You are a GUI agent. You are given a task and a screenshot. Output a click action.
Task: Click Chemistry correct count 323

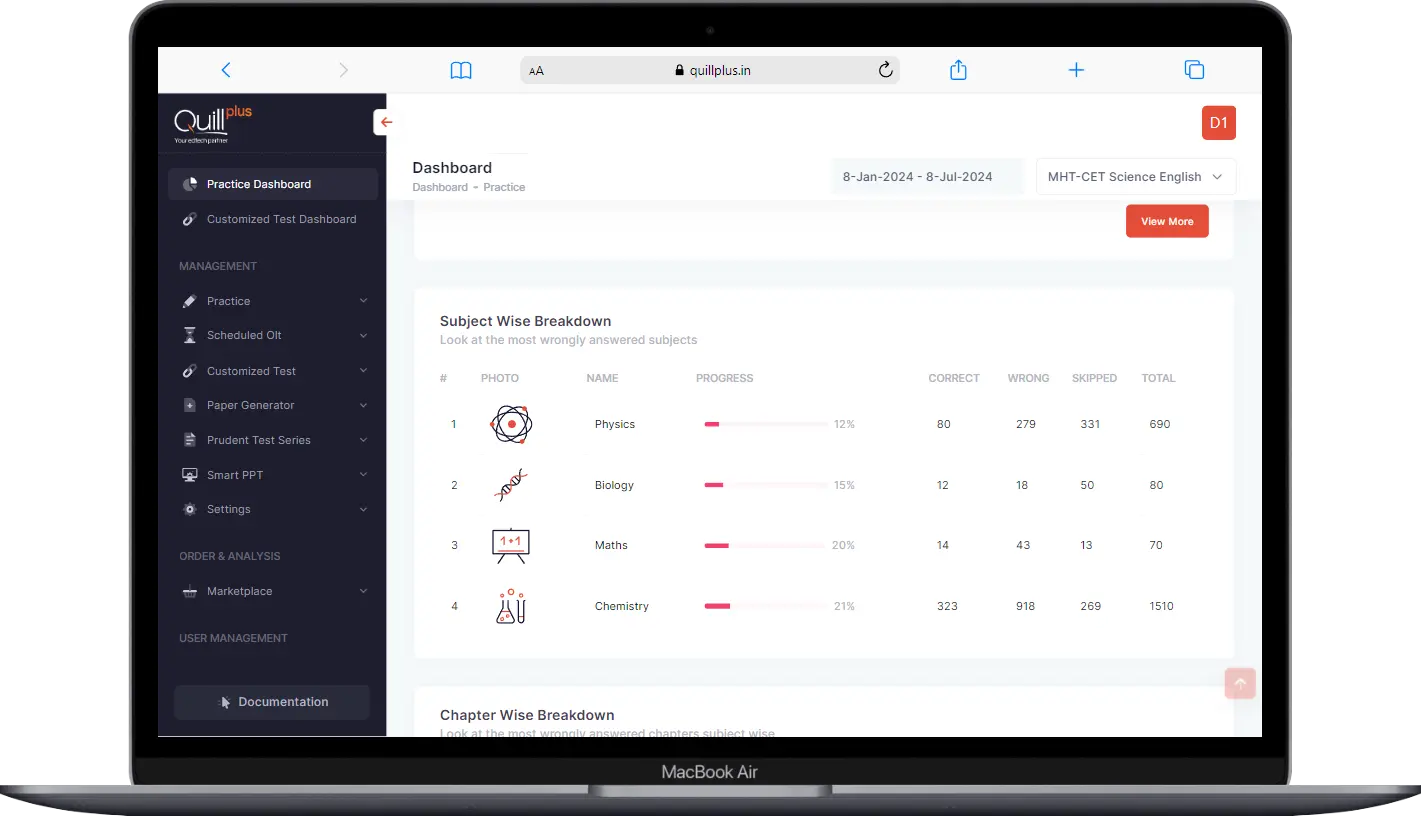(x=947, y=606)
